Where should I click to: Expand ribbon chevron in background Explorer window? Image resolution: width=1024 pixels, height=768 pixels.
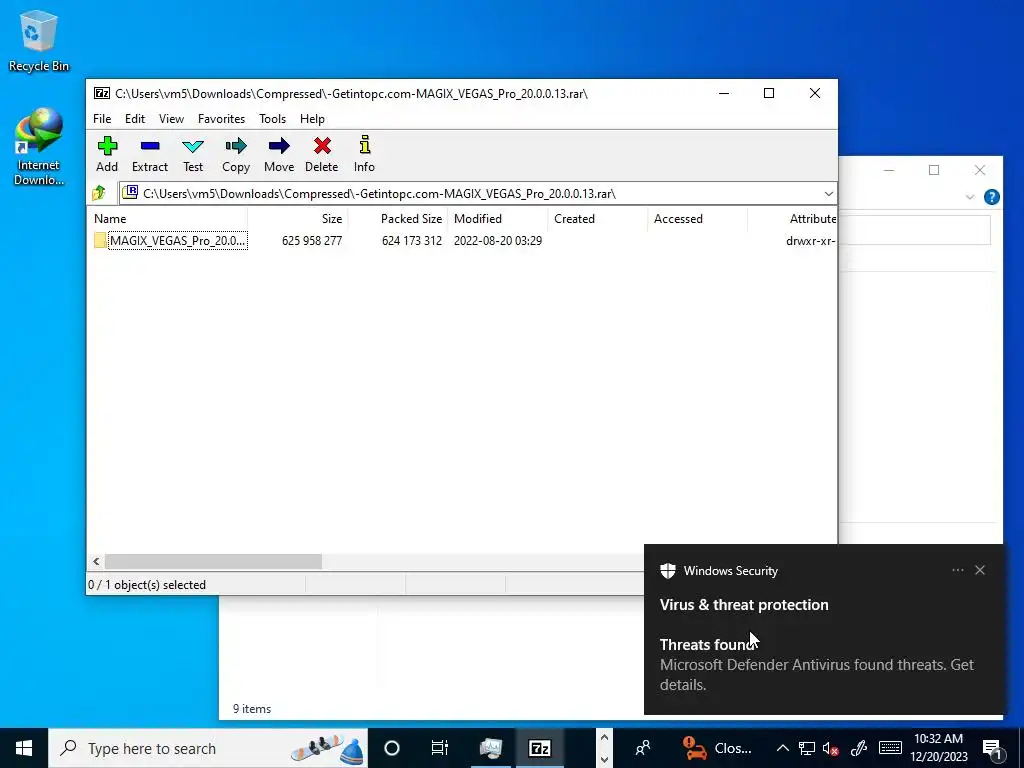click(970, 197)
